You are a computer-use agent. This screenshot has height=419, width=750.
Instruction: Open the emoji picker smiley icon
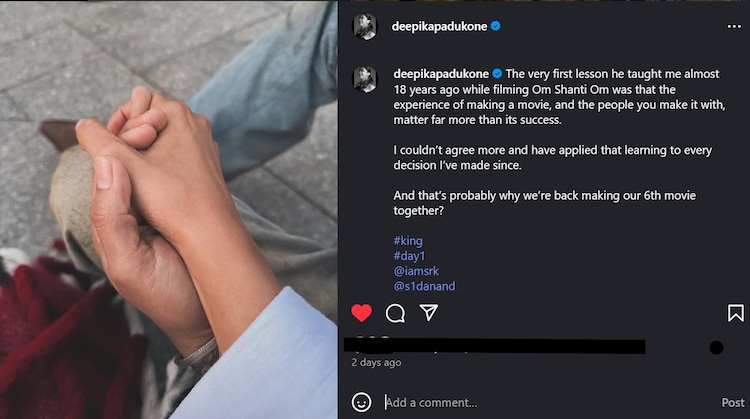point(362,402)
